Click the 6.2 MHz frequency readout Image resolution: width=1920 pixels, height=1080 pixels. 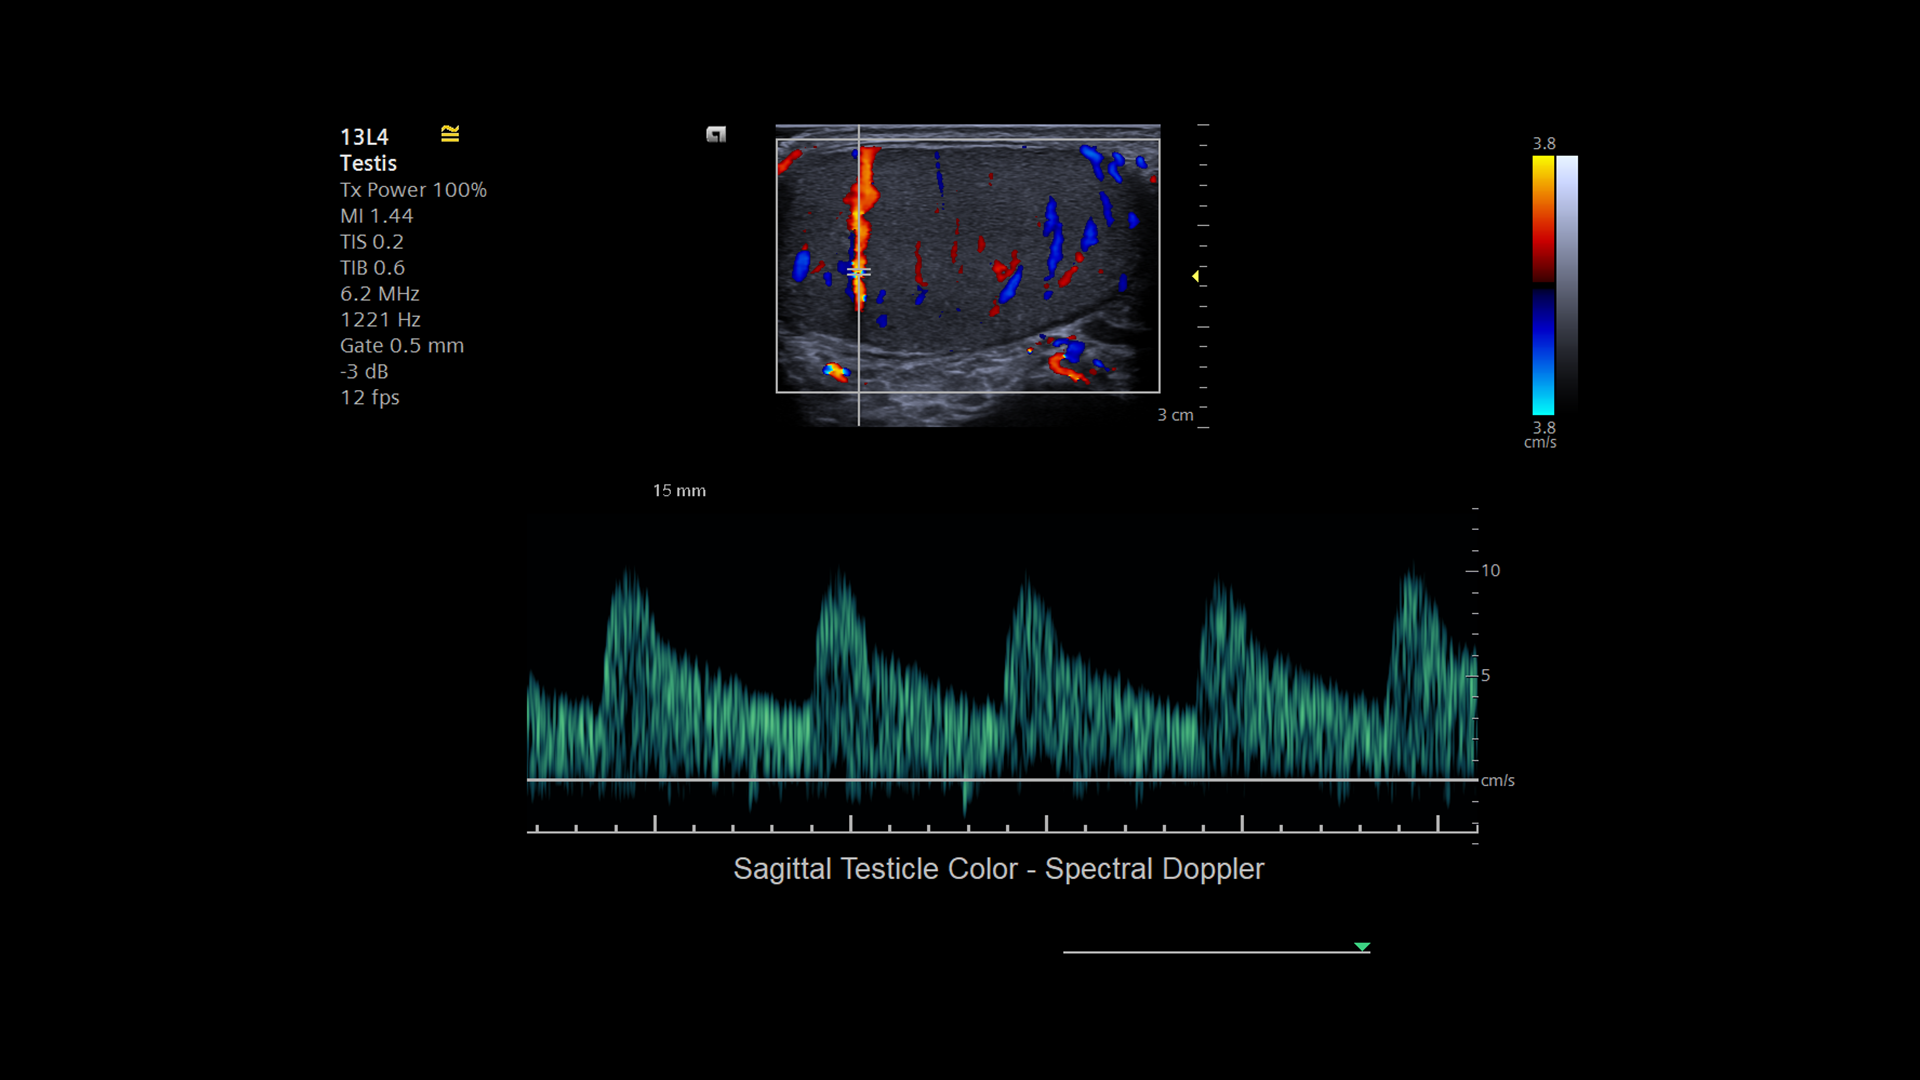tap(380, 294)
